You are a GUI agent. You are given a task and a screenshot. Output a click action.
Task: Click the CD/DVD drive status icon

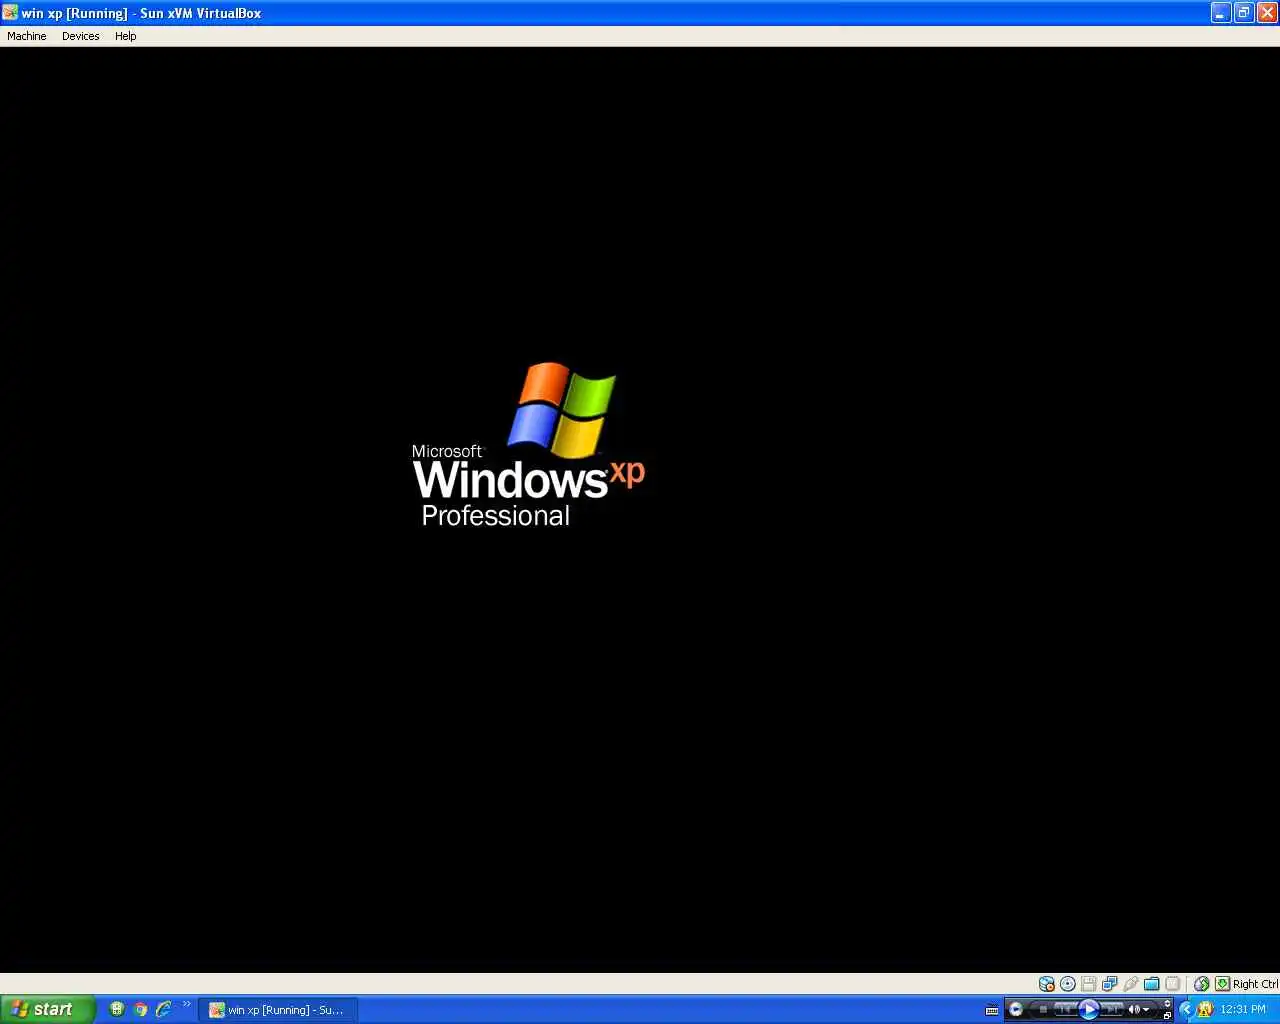[1068, 984]
